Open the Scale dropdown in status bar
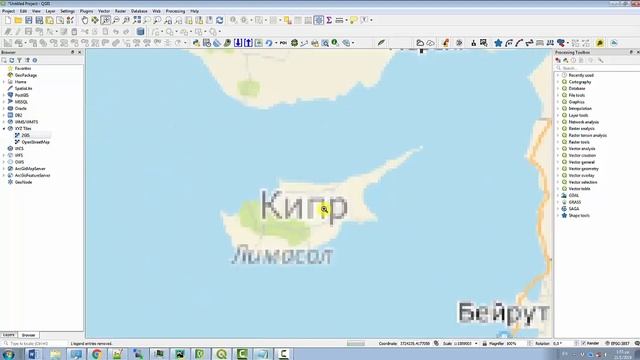This screenshot has width=640, height=360. [476, 344]
